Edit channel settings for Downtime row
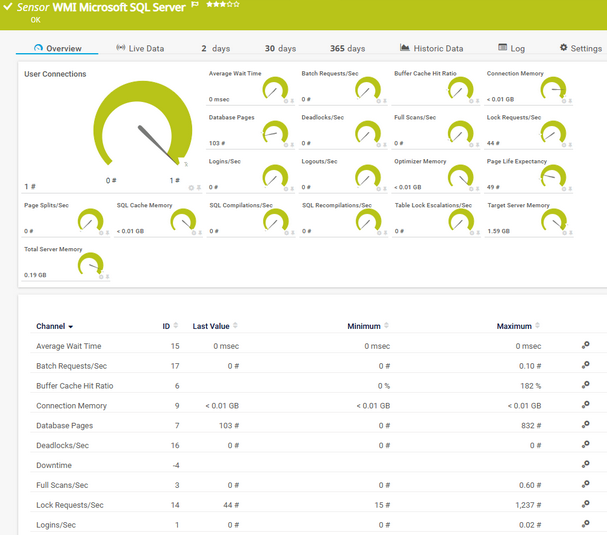 click(585, 464)
